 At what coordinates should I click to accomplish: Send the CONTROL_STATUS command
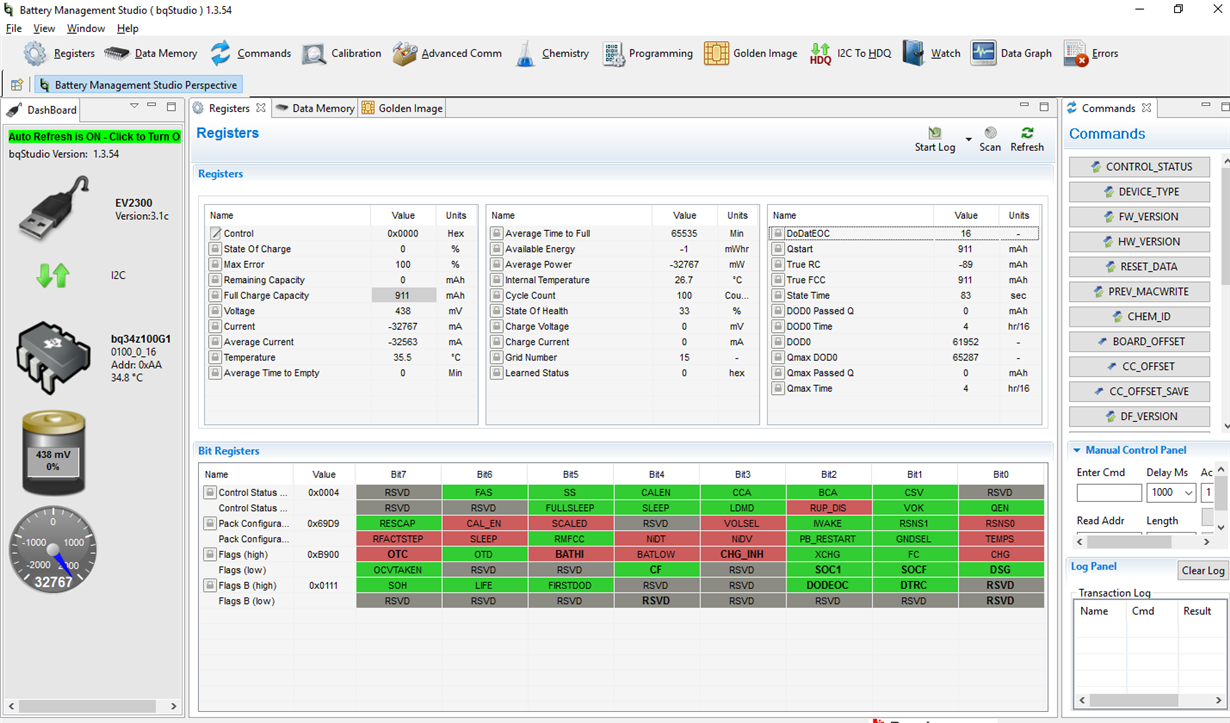pos(1139,167)
